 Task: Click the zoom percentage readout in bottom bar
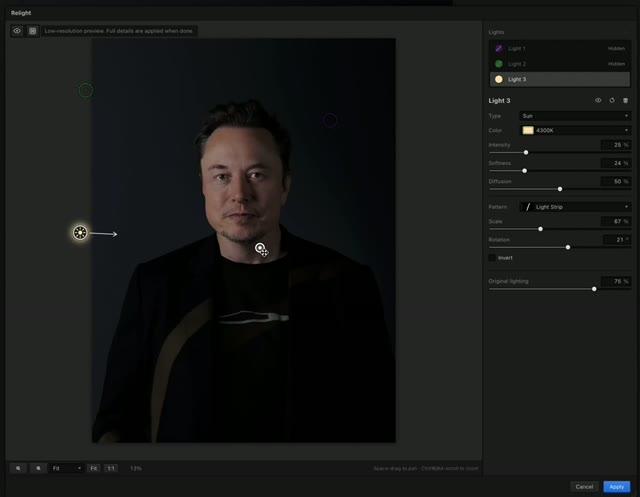(x=136, y=468)
